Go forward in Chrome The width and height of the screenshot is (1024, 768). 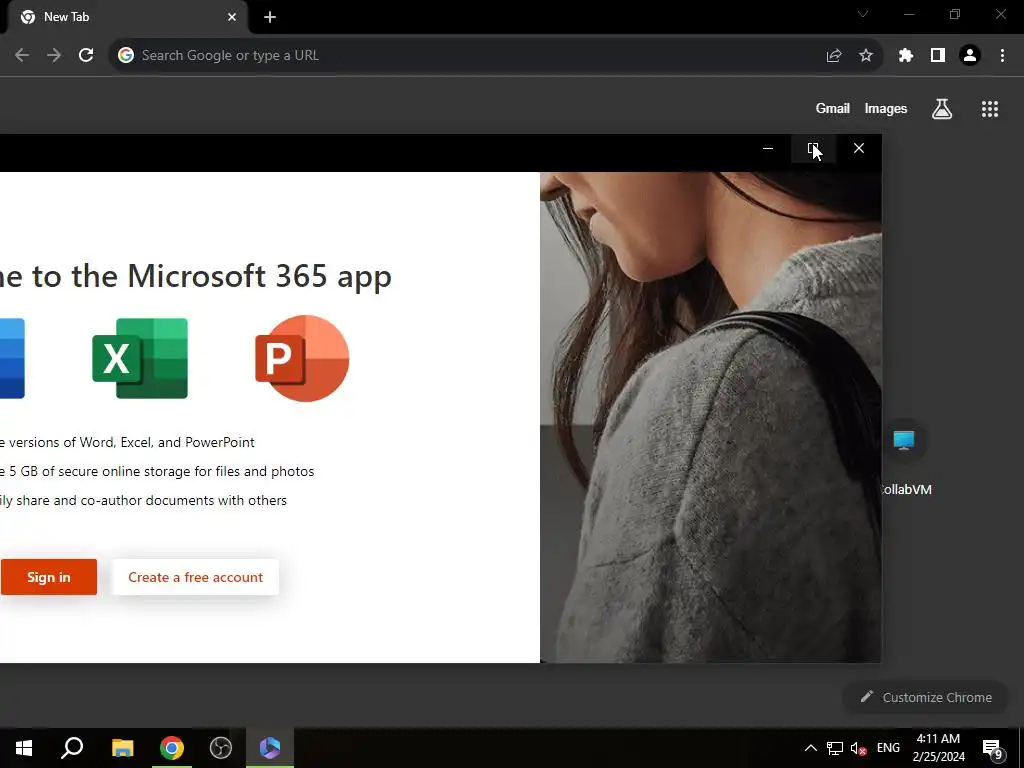54,56
